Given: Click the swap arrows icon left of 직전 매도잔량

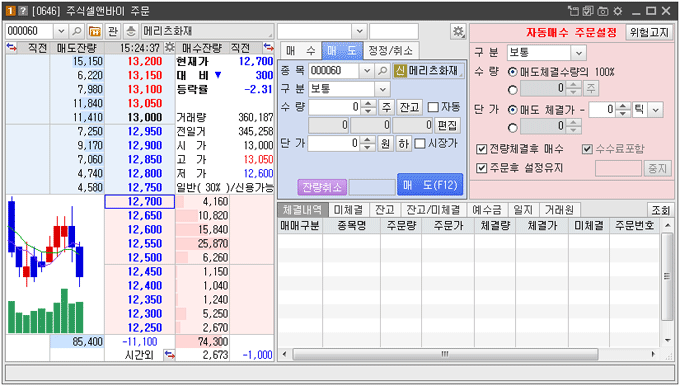Looking at the screenshot, I should (12, 47).
